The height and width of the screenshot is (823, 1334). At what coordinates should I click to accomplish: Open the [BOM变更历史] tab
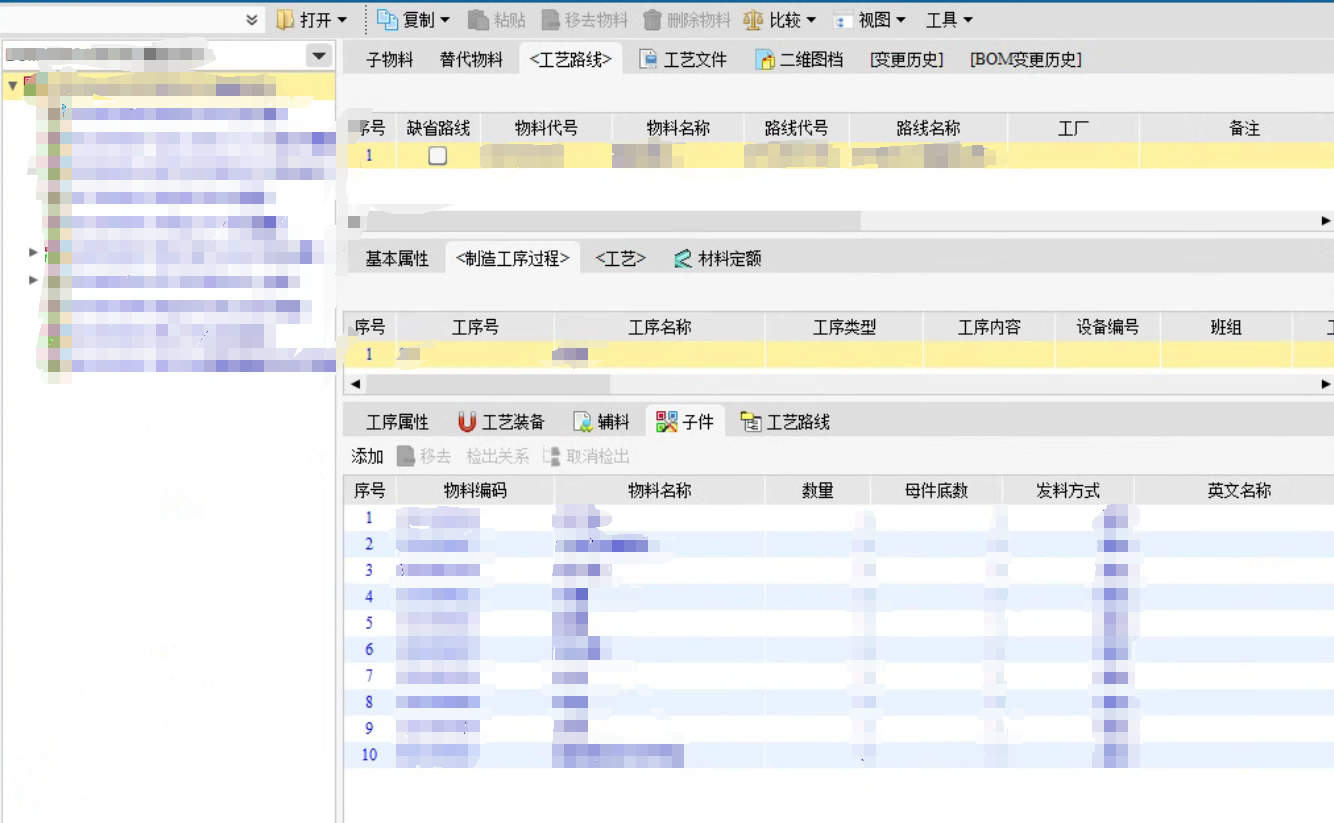pyautogui.click(x=1026, y=60)
